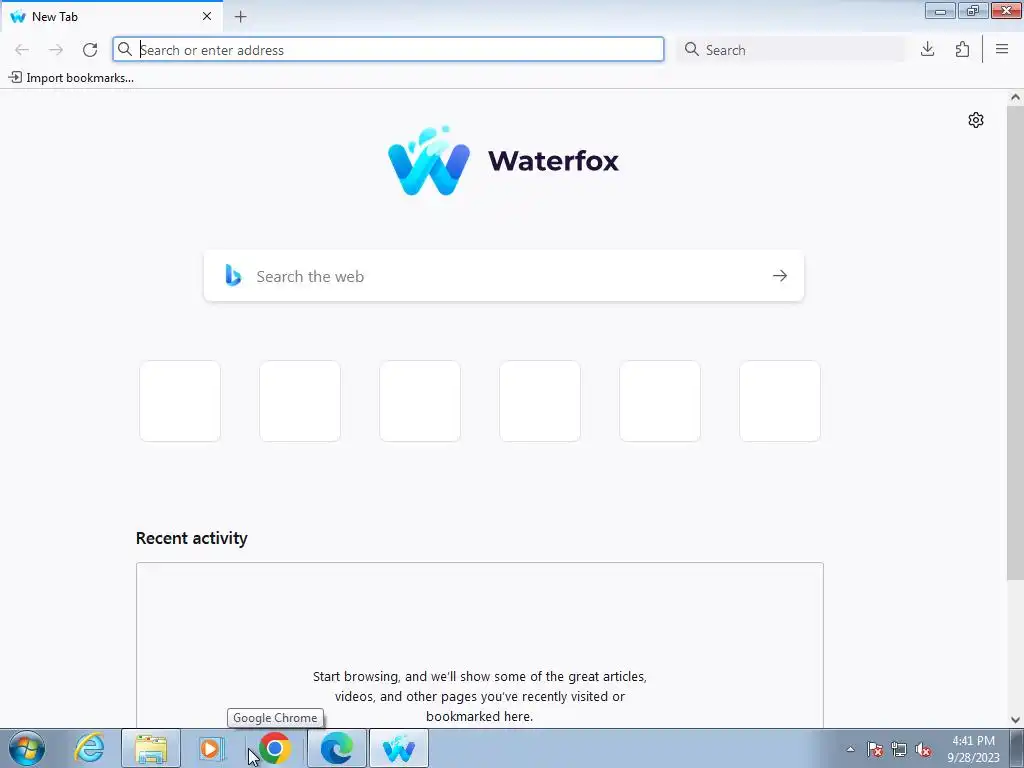Viewport: 1024px width, 768px height.
Task: Click the magnifier icon in toolbar Search field
Action: pyautogui.click(x=692, y=49)
